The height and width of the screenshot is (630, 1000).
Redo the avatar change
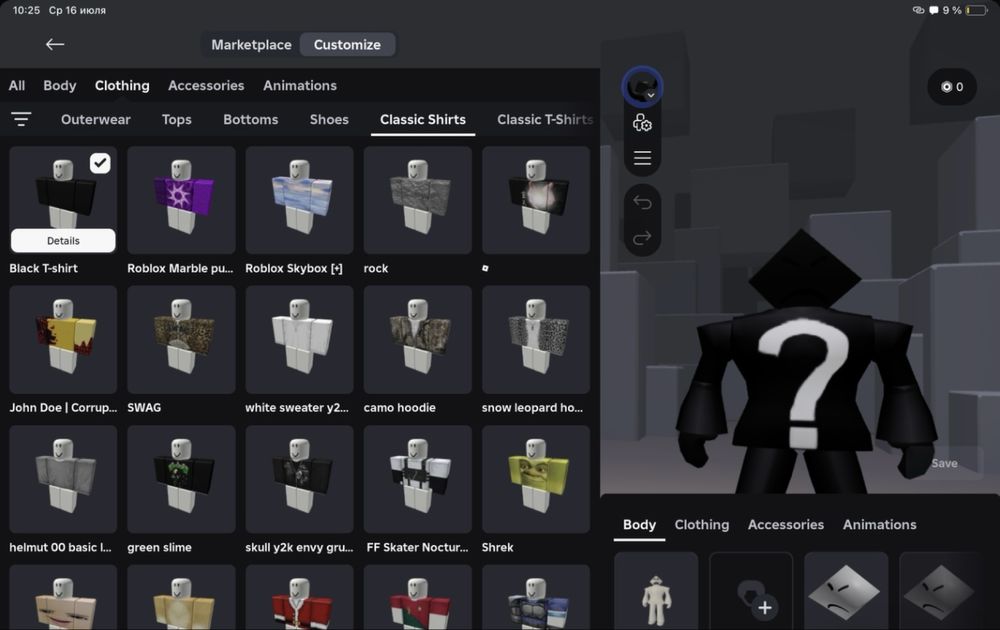tap(642, 238)
